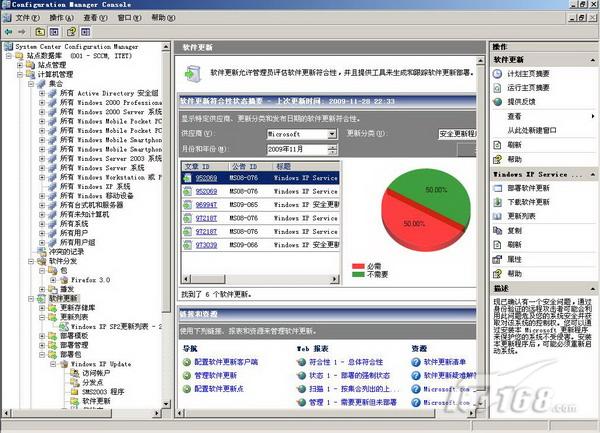Collapse the 计算机管理 tree node
The image size is (600, 433).
[20, 75]
